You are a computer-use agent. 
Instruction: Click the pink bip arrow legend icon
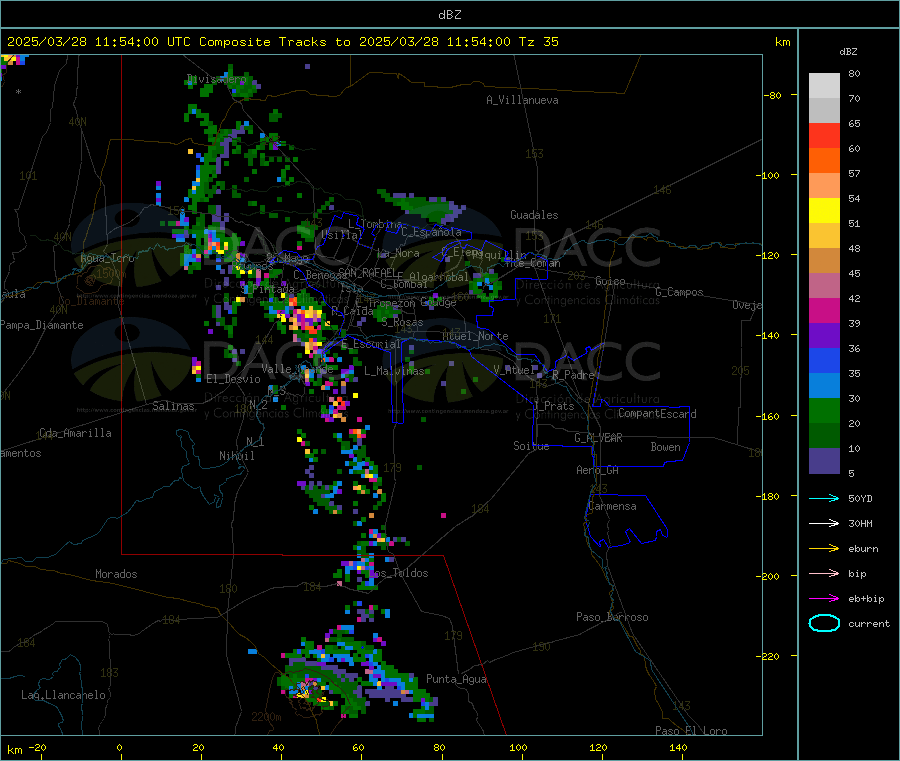(x=824, y=573)
